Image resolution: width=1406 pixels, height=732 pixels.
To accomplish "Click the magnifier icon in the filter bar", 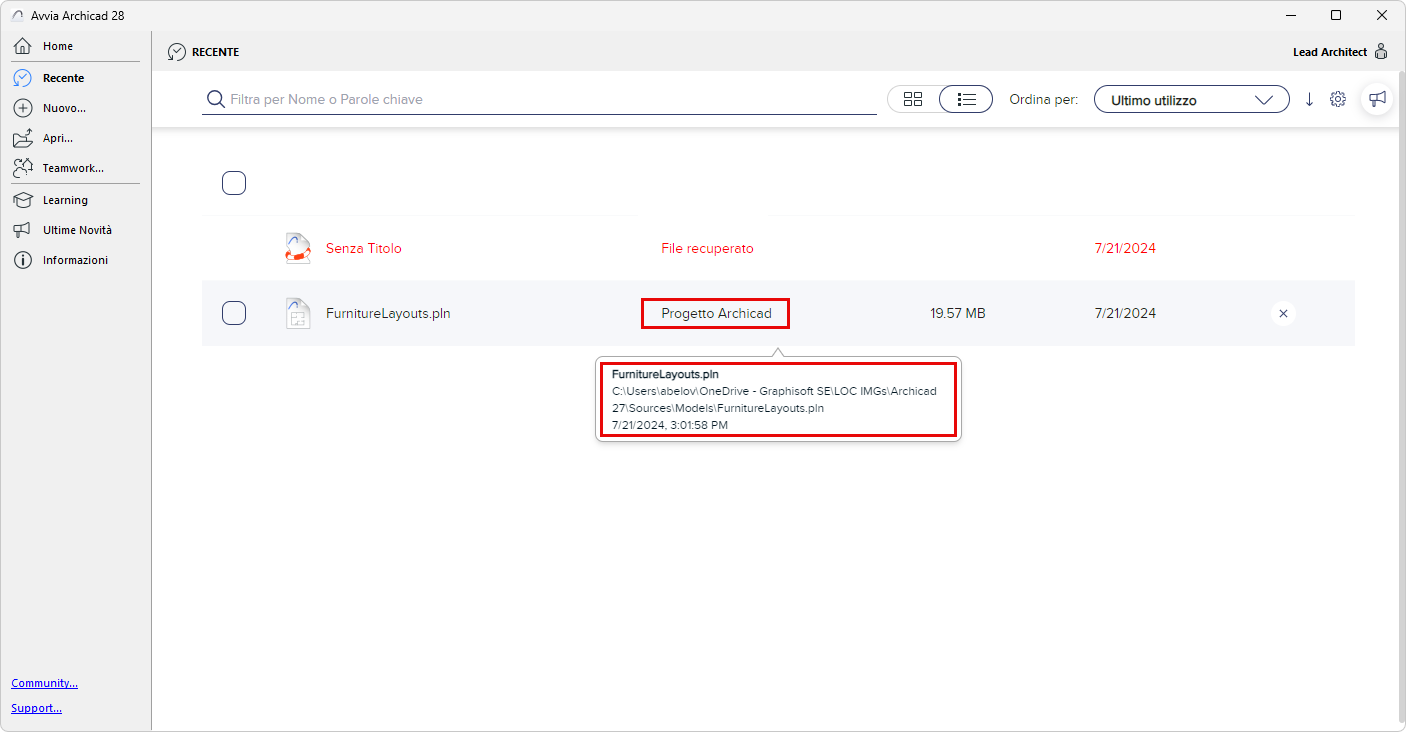I will pos(215,99).
